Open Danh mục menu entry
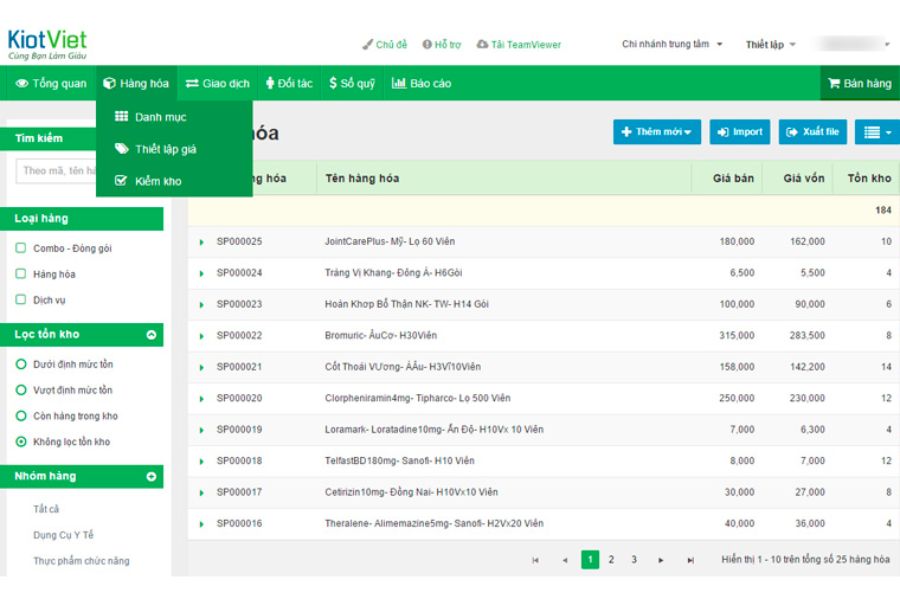The width and height of the screenshot is (900, 600). coord(174,117)
